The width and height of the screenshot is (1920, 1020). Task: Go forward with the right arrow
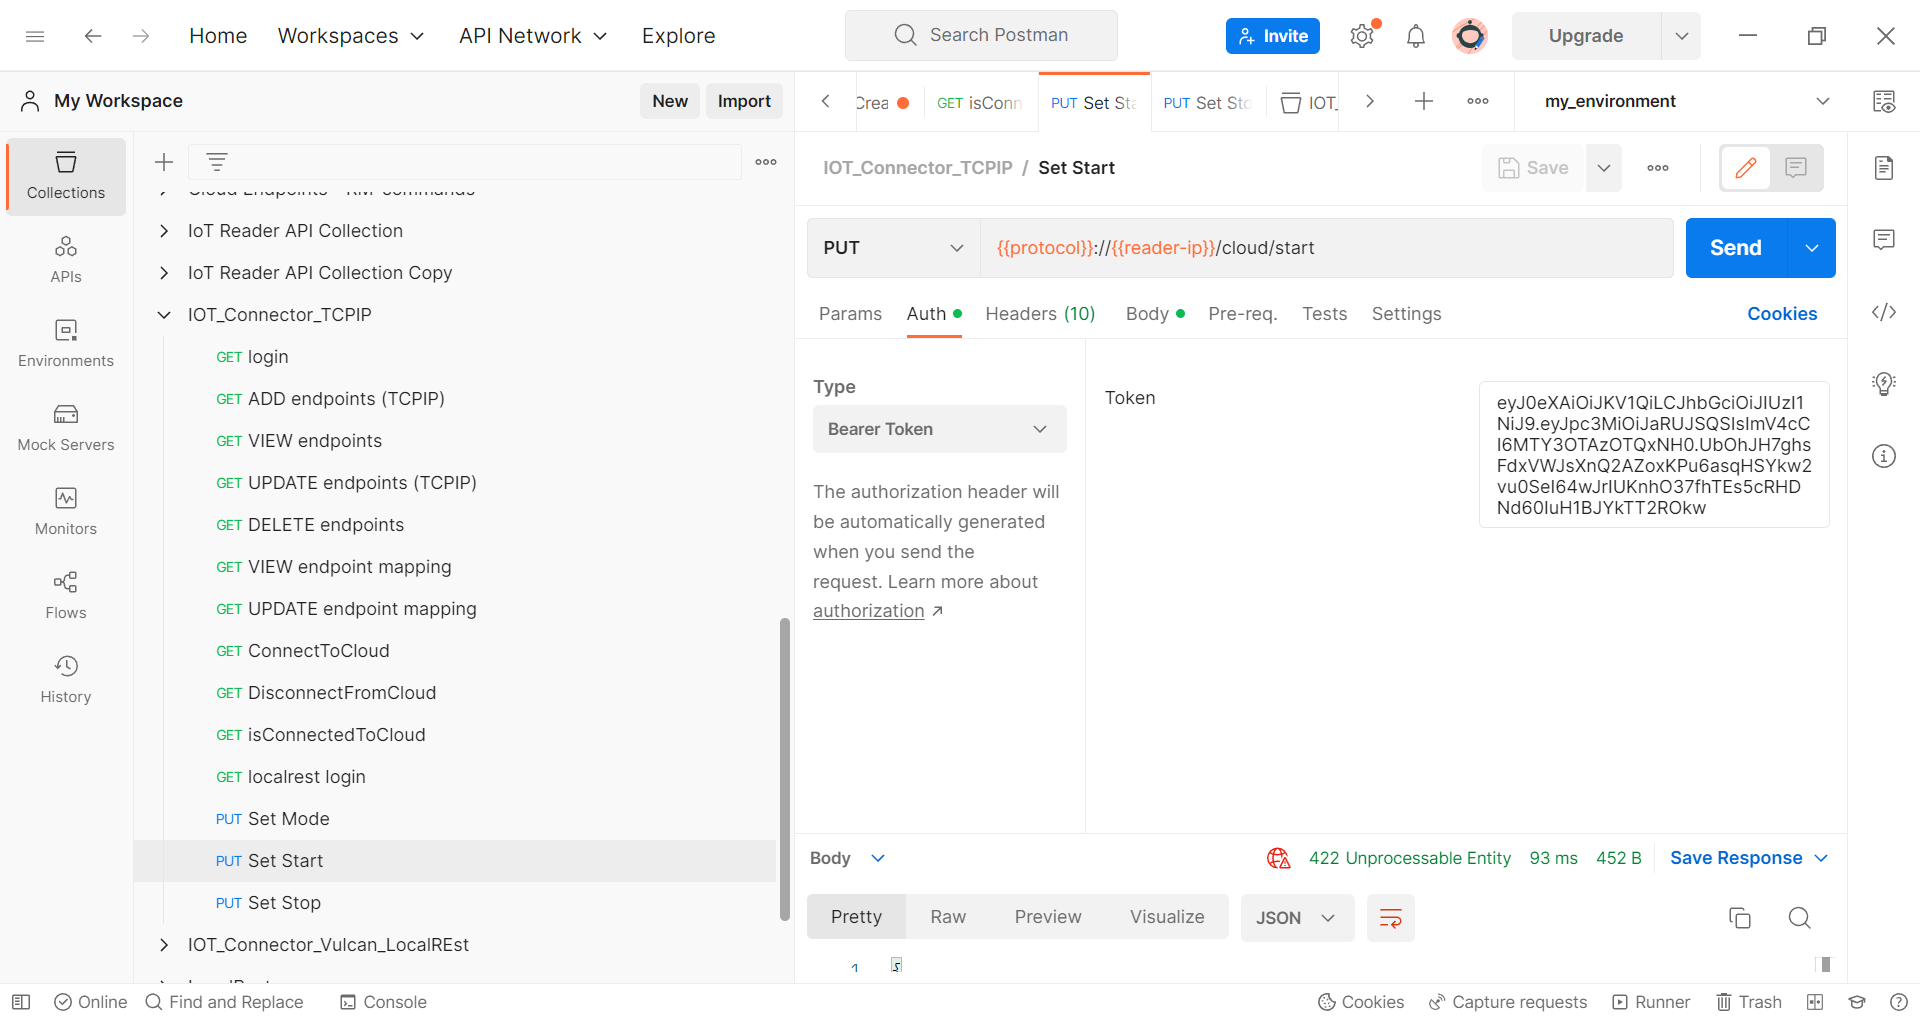141,36
